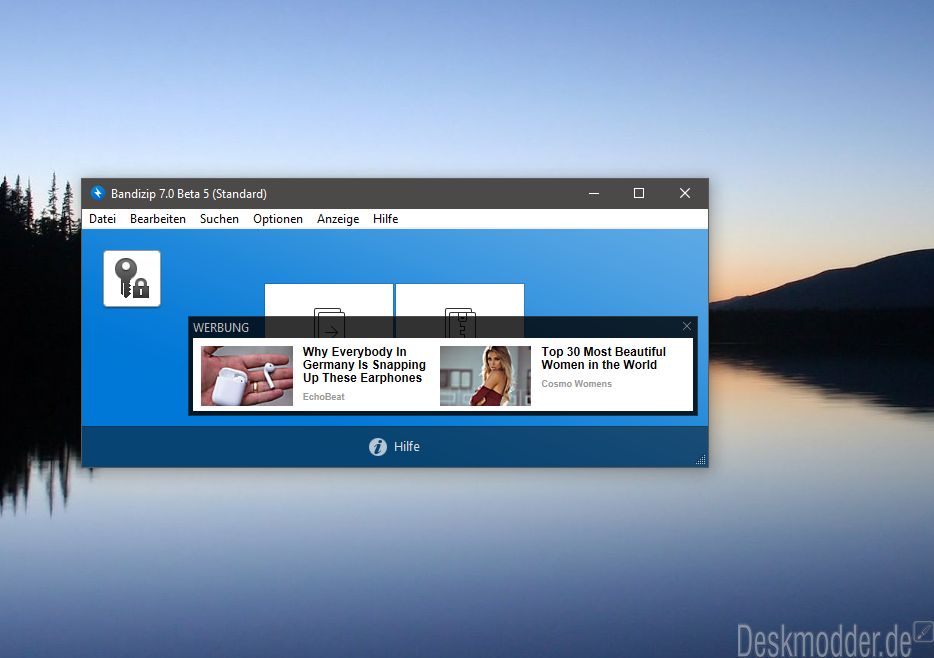Minimize the Bandizip window
This screenshot has width=934, height=658.
pos(594,194)
